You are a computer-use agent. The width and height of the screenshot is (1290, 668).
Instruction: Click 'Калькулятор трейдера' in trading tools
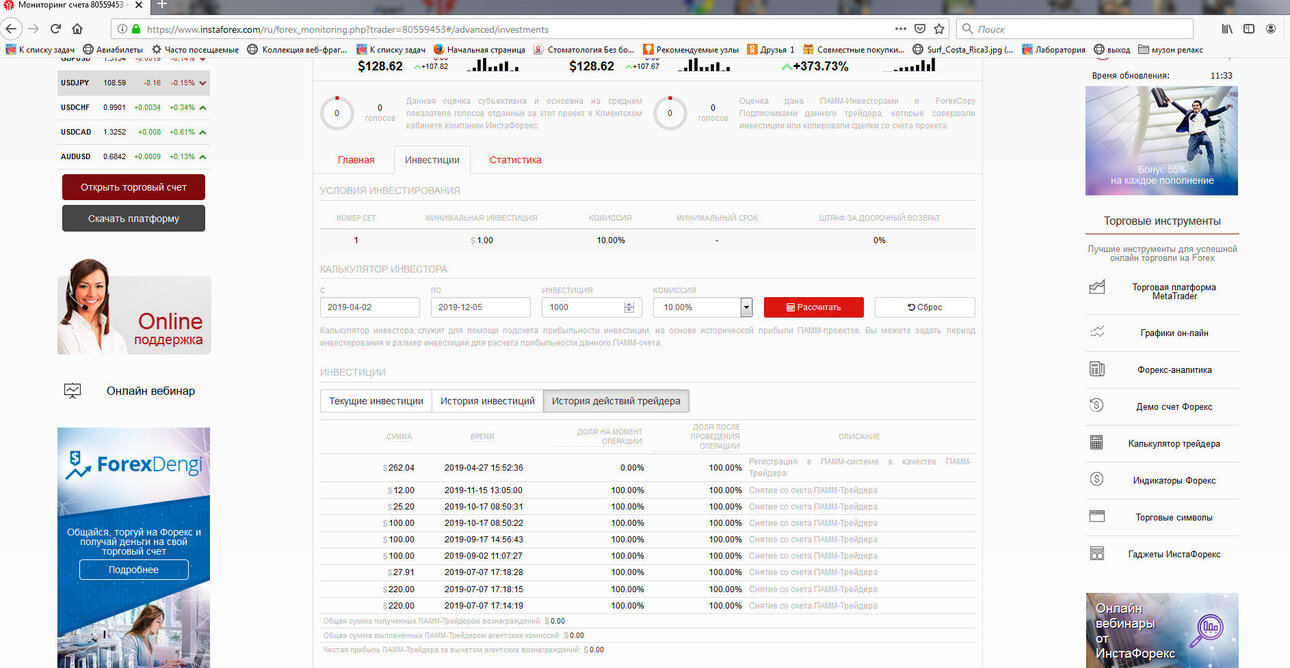(x=1174, y=443)
